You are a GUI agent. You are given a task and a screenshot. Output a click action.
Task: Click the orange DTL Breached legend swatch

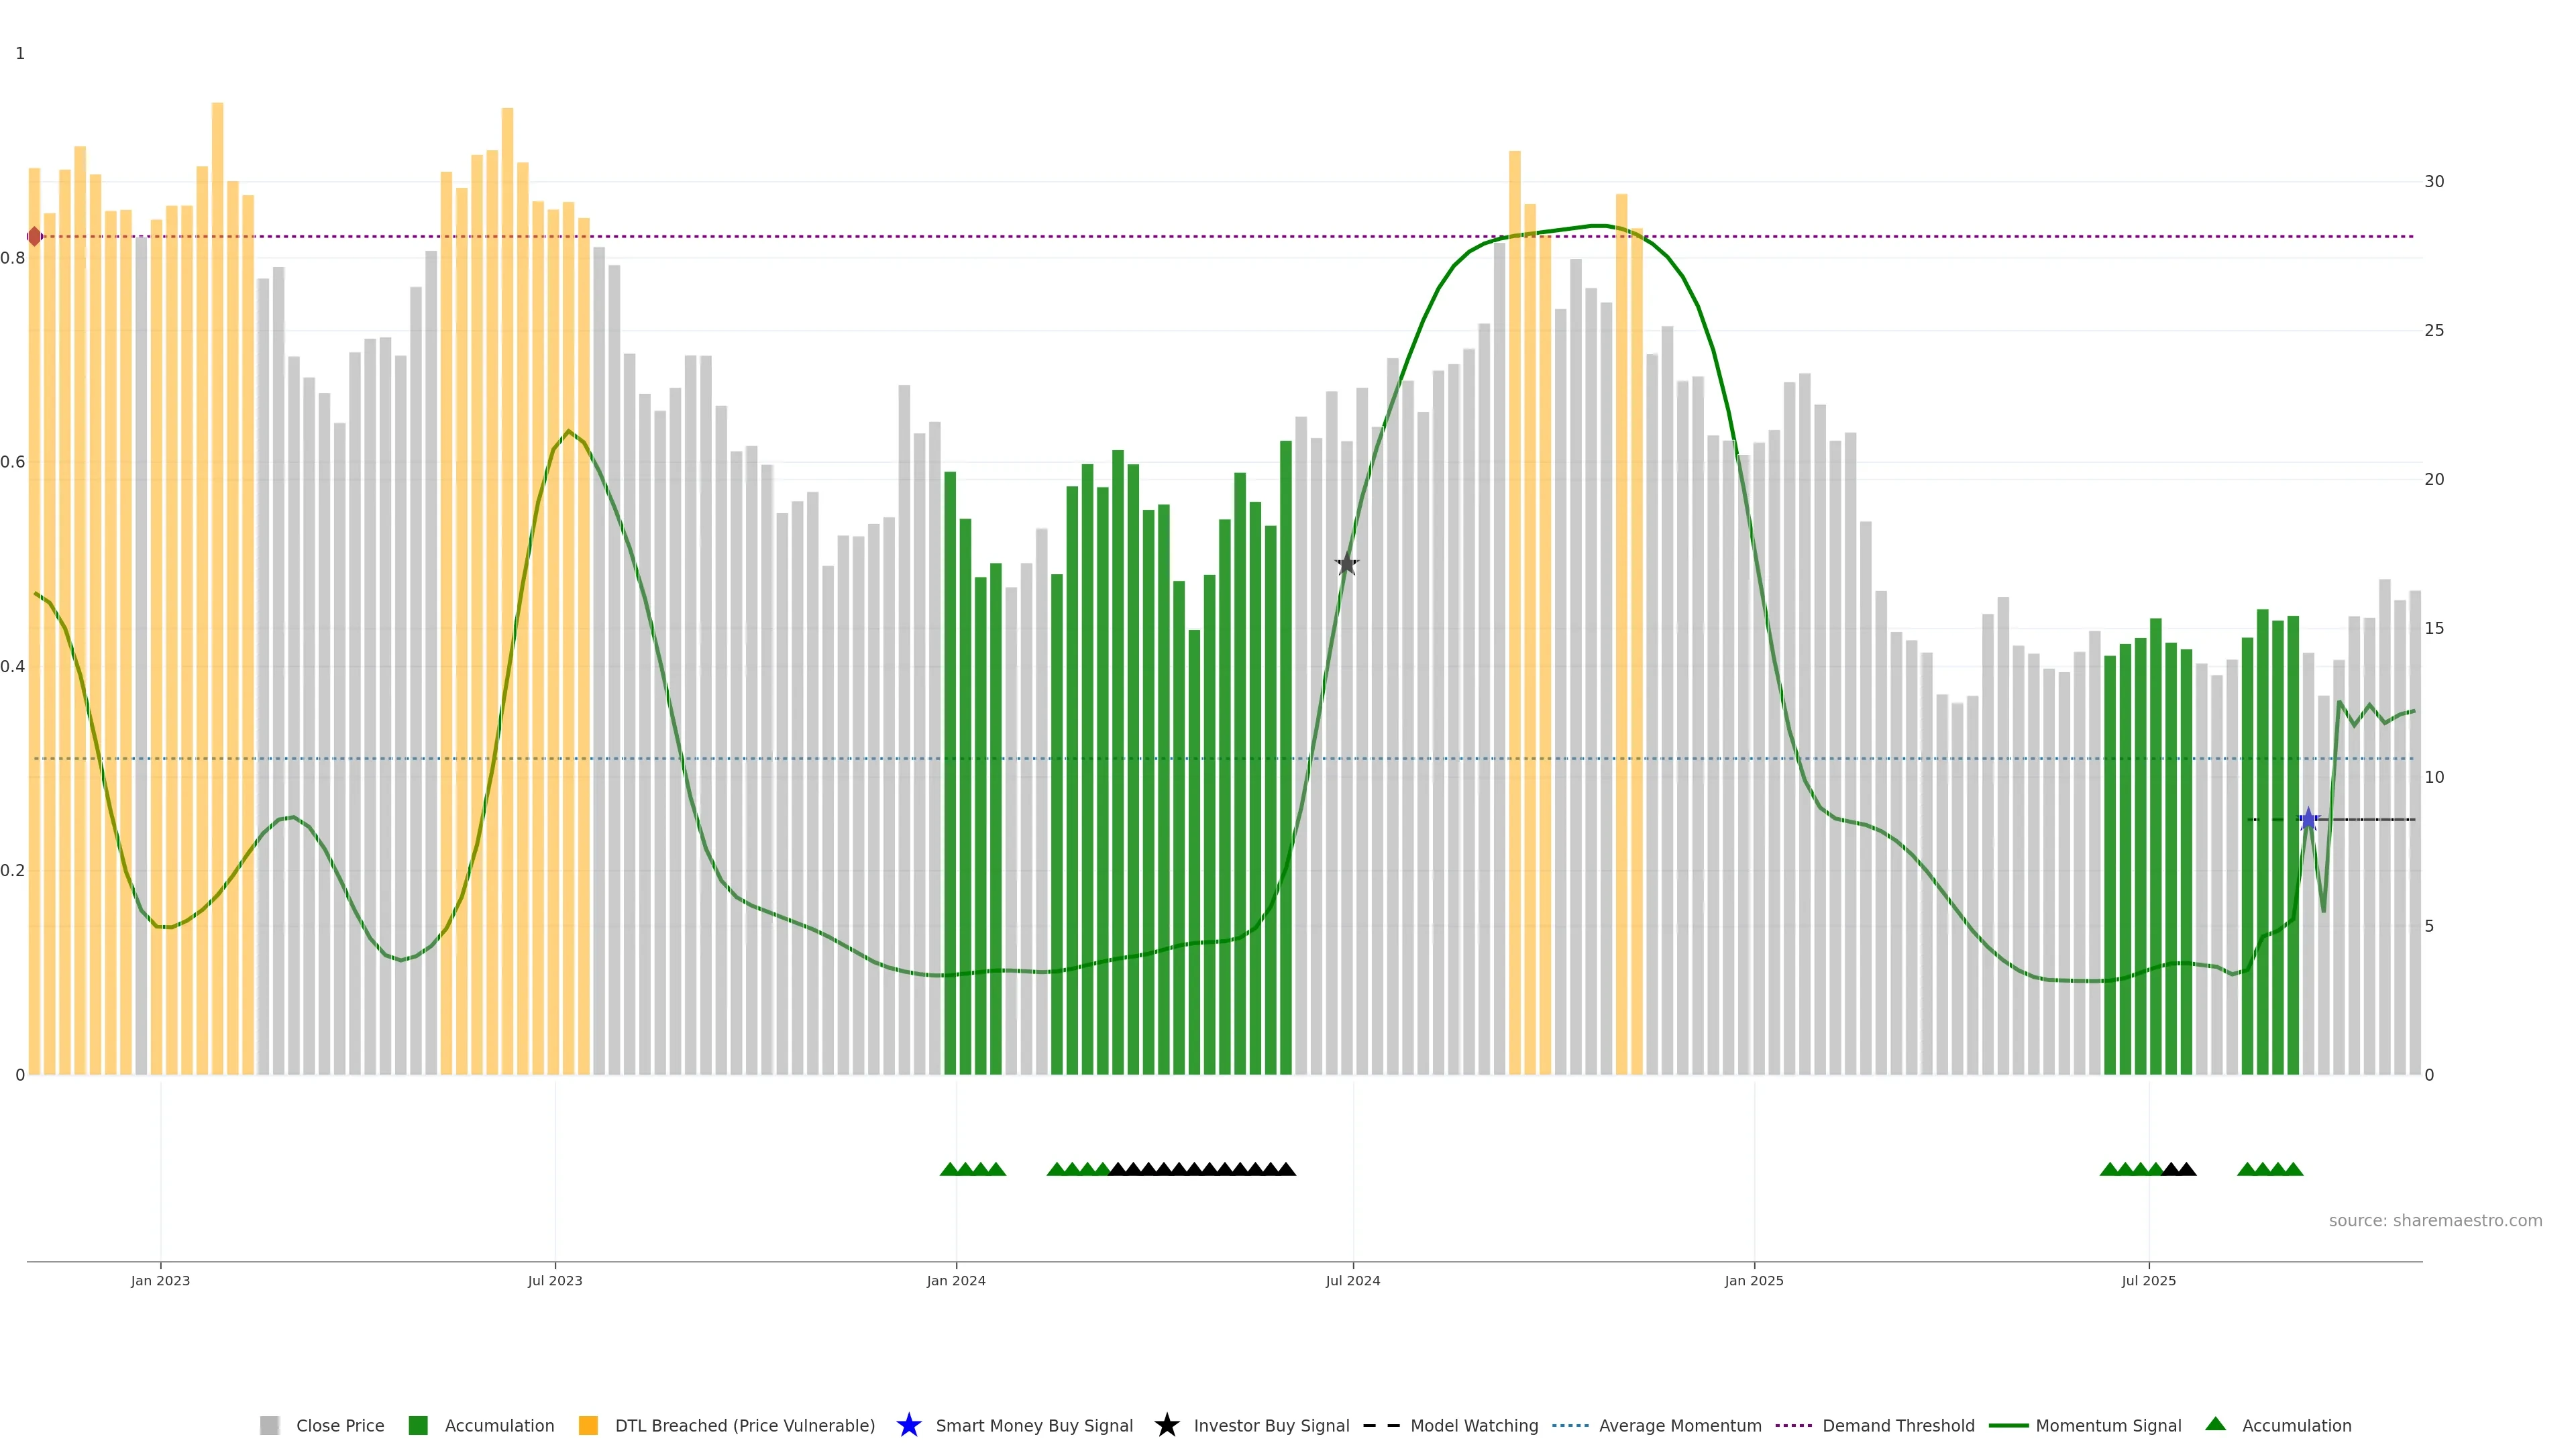tap(588, 1425)
